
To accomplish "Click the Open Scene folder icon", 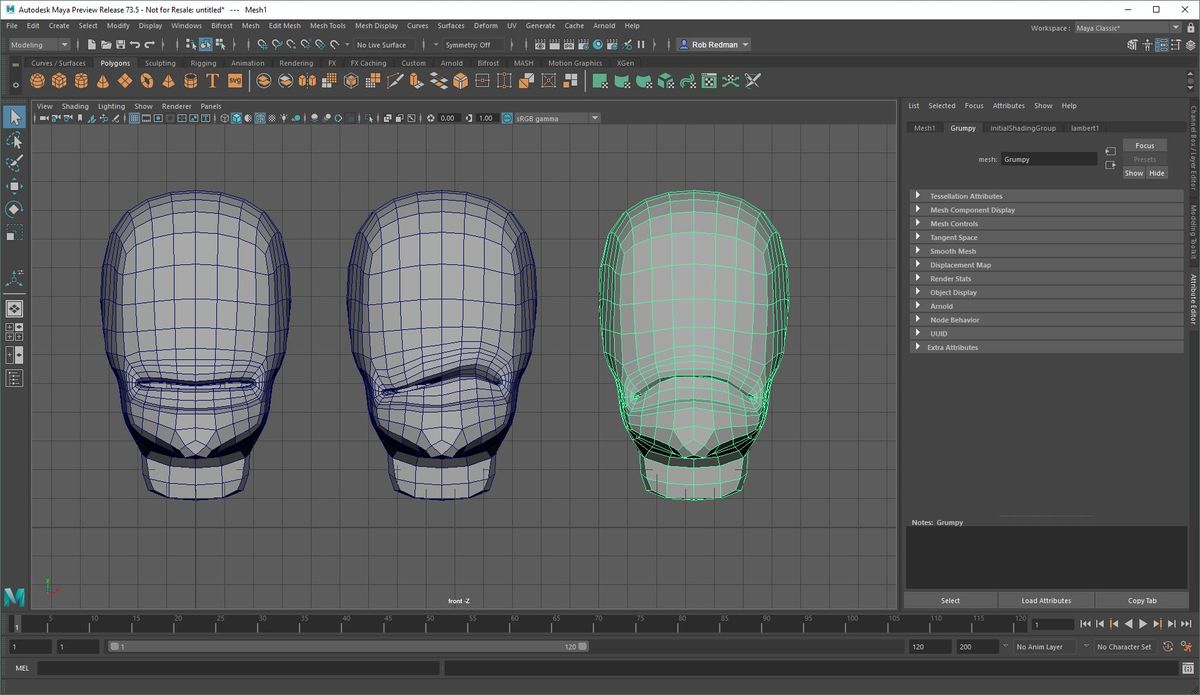I will [x=106, y=44].
